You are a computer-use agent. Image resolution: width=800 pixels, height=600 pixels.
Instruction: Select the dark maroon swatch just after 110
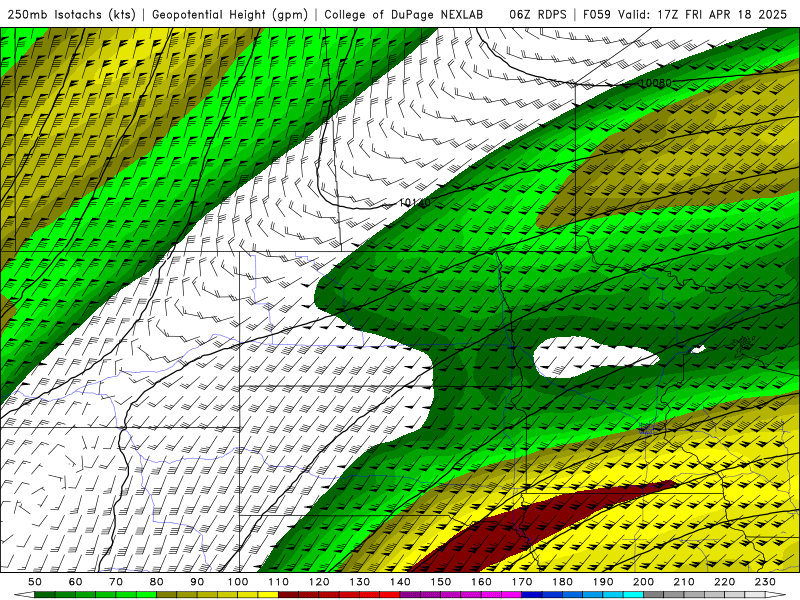[288, 595]
